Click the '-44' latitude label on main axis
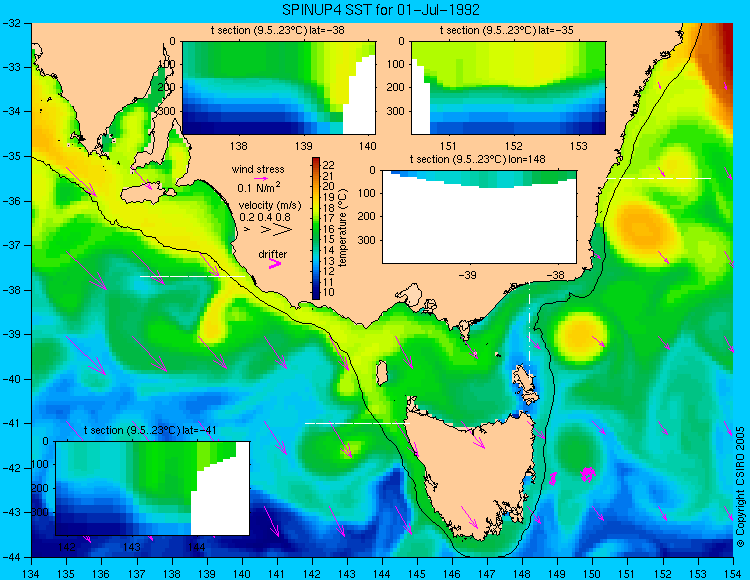Image resolution: width=750 pixels, height=580 pixels. [x=11, y=557]
